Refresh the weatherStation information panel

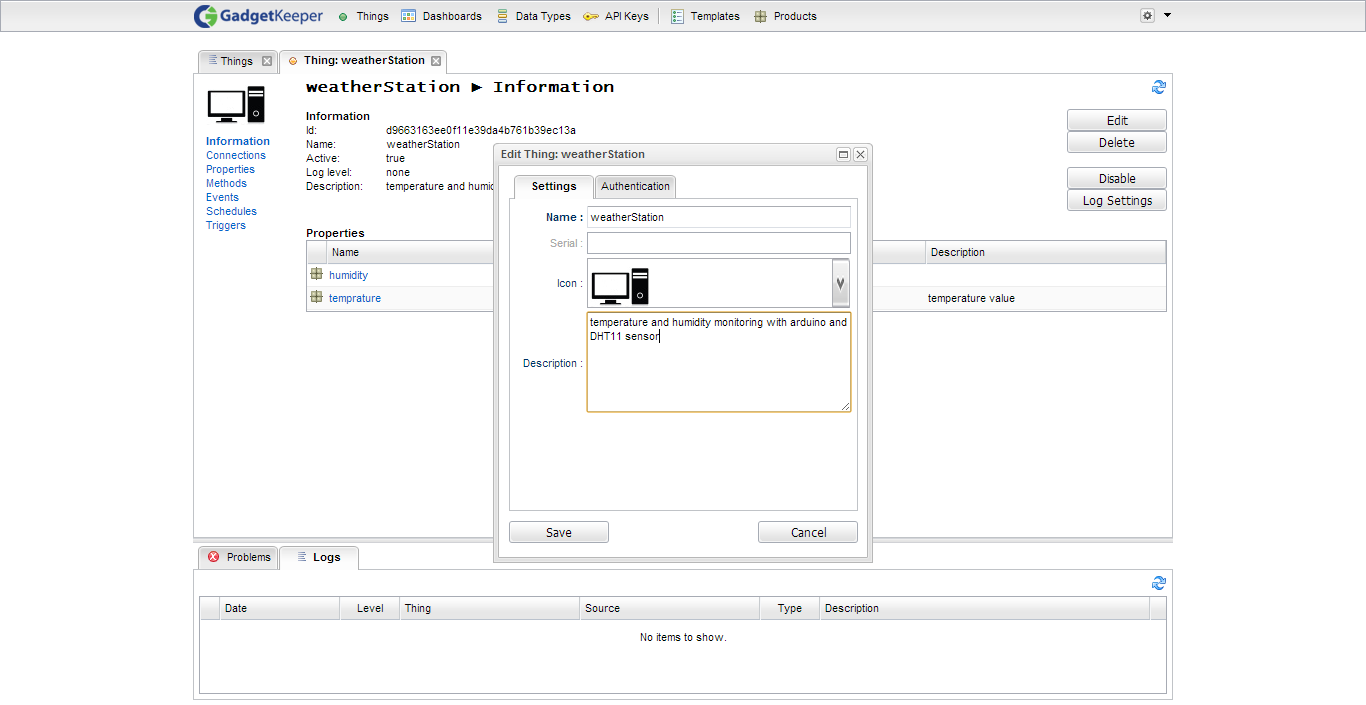point(1159,87)
